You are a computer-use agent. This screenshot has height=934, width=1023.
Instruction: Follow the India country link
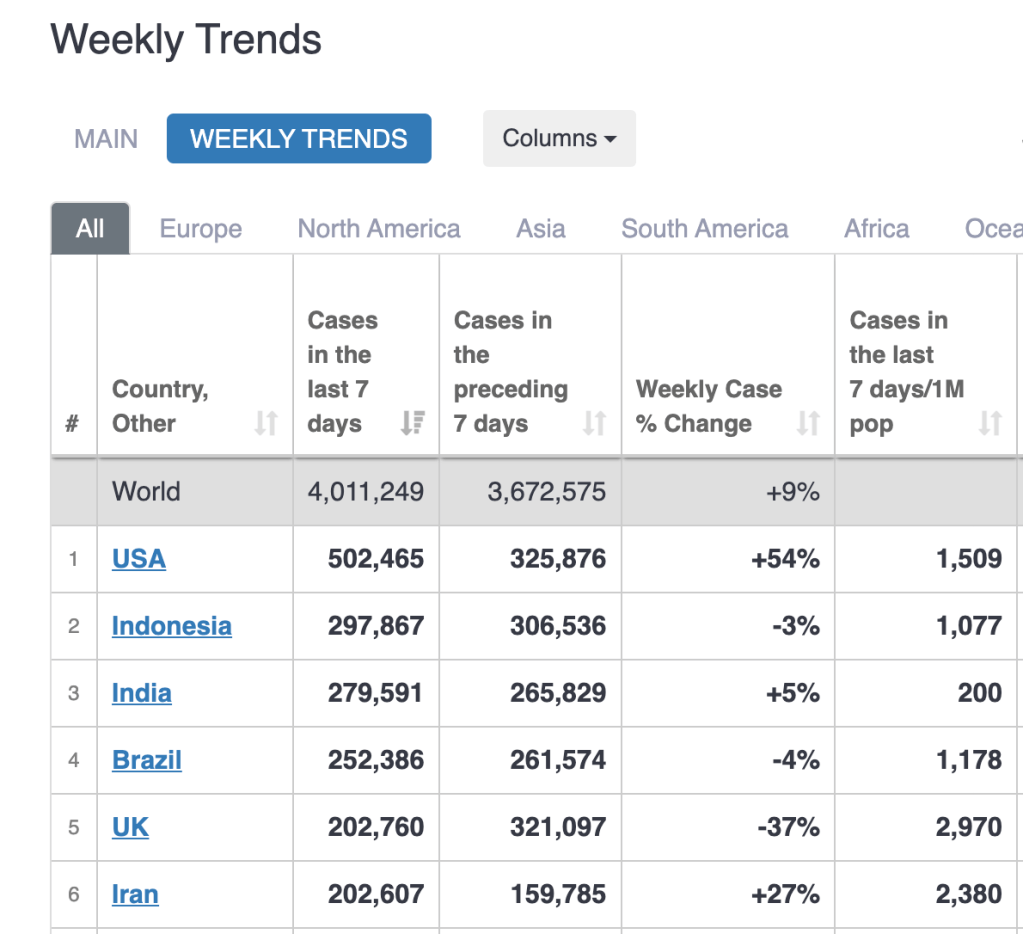[142, 693]
